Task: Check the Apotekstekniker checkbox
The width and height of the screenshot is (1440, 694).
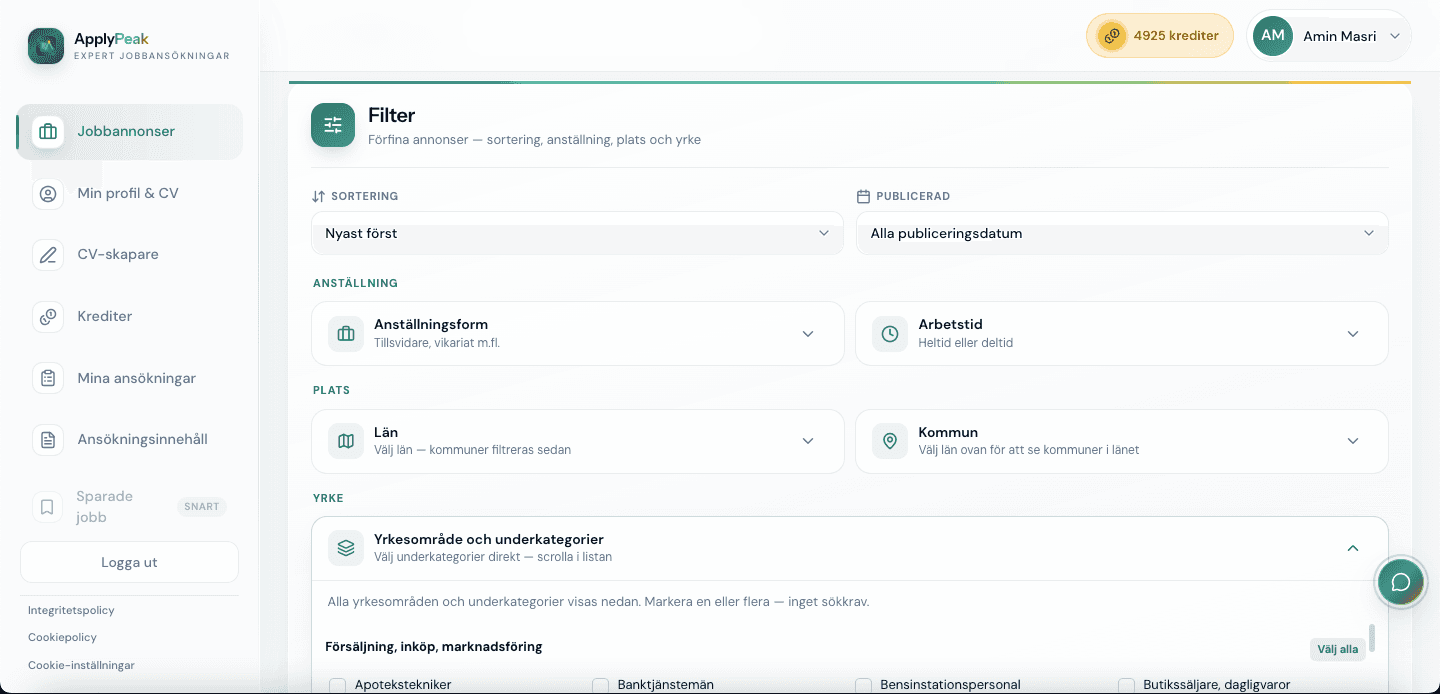Action: 338,686
